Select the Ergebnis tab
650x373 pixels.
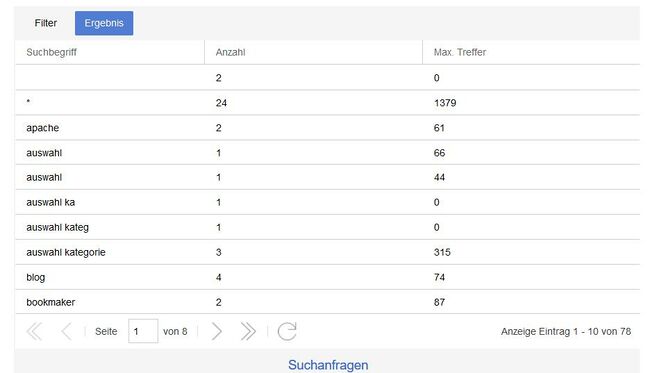pyautogui.click(x=104, y=23)
